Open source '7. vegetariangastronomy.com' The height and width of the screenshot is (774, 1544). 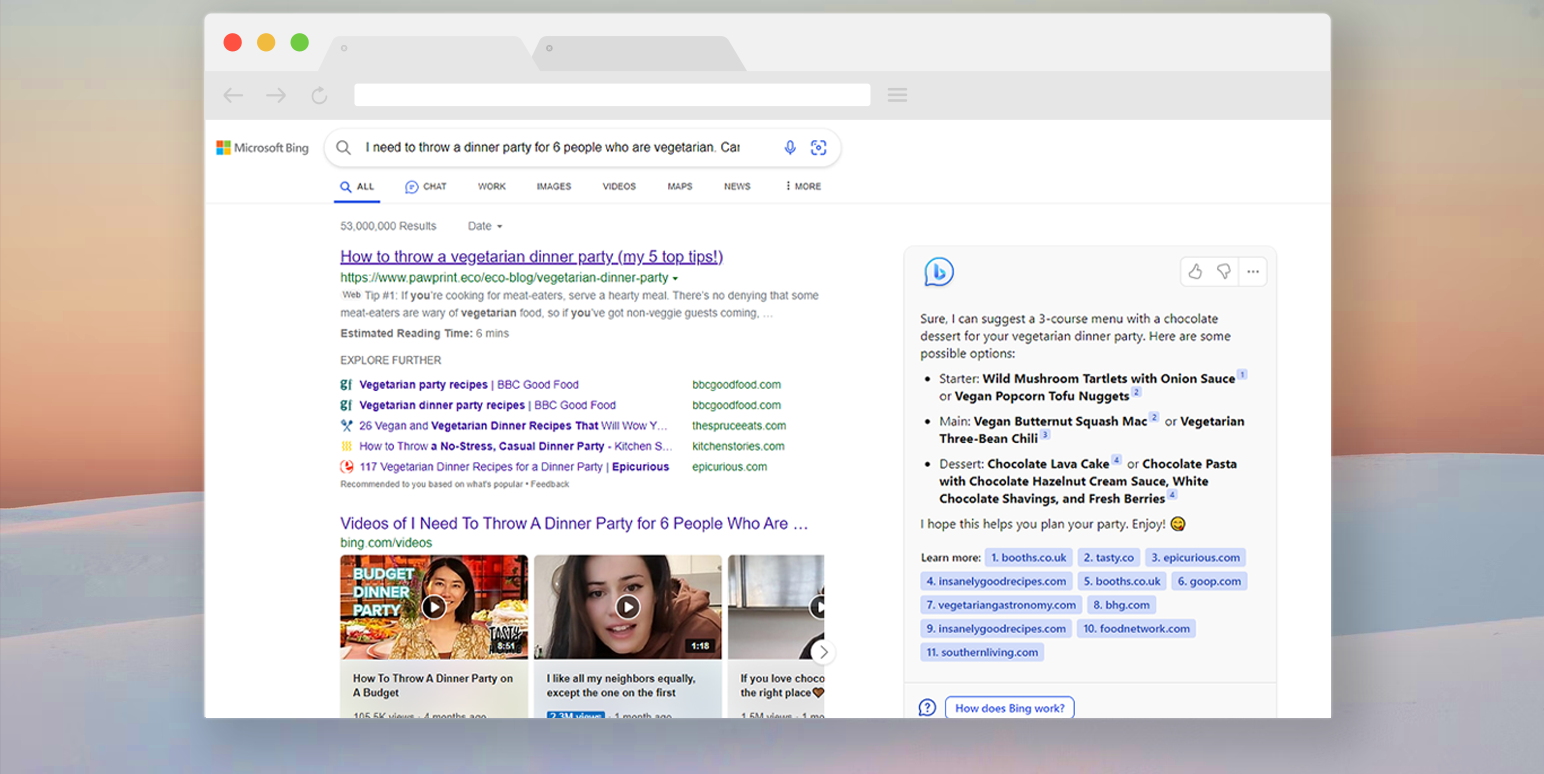(x=1001, y=605)
